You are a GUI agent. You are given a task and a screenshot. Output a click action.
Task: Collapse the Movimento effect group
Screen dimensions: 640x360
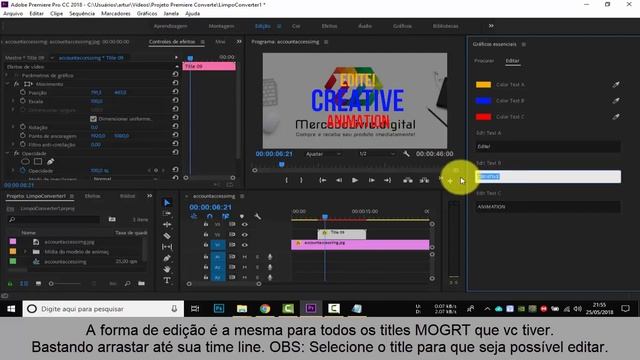click(7, 84)
